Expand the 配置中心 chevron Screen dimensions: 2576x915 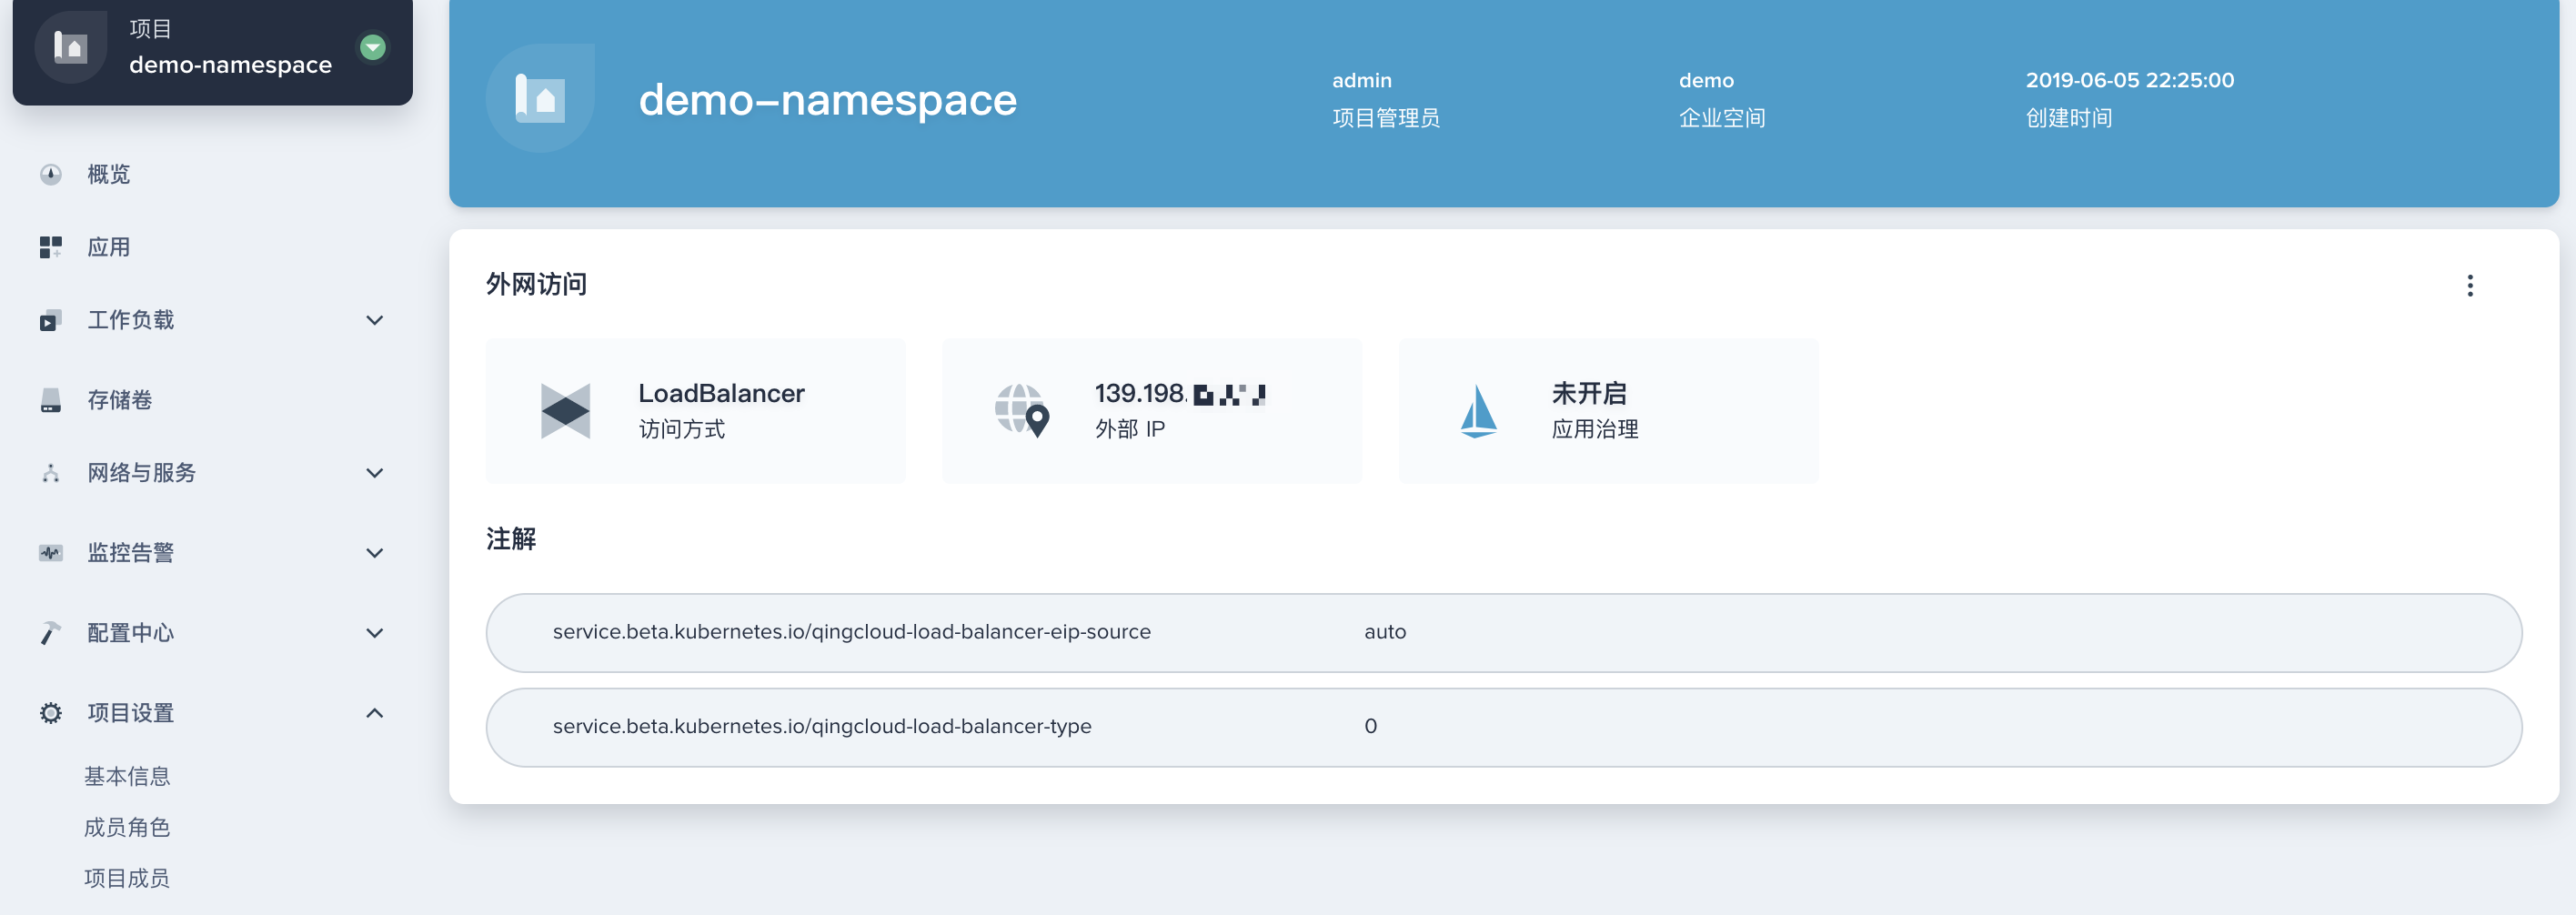(375, 633)
